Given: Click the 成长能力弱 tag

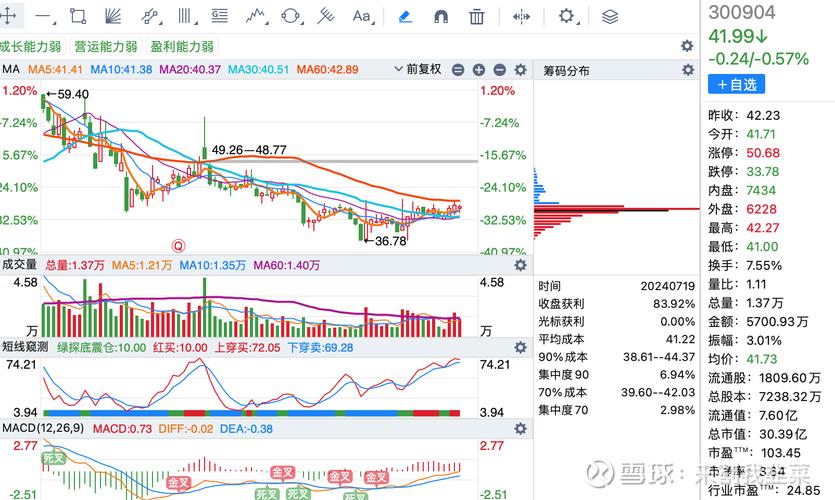Looking at the screenshot, I should click(31, 47).
